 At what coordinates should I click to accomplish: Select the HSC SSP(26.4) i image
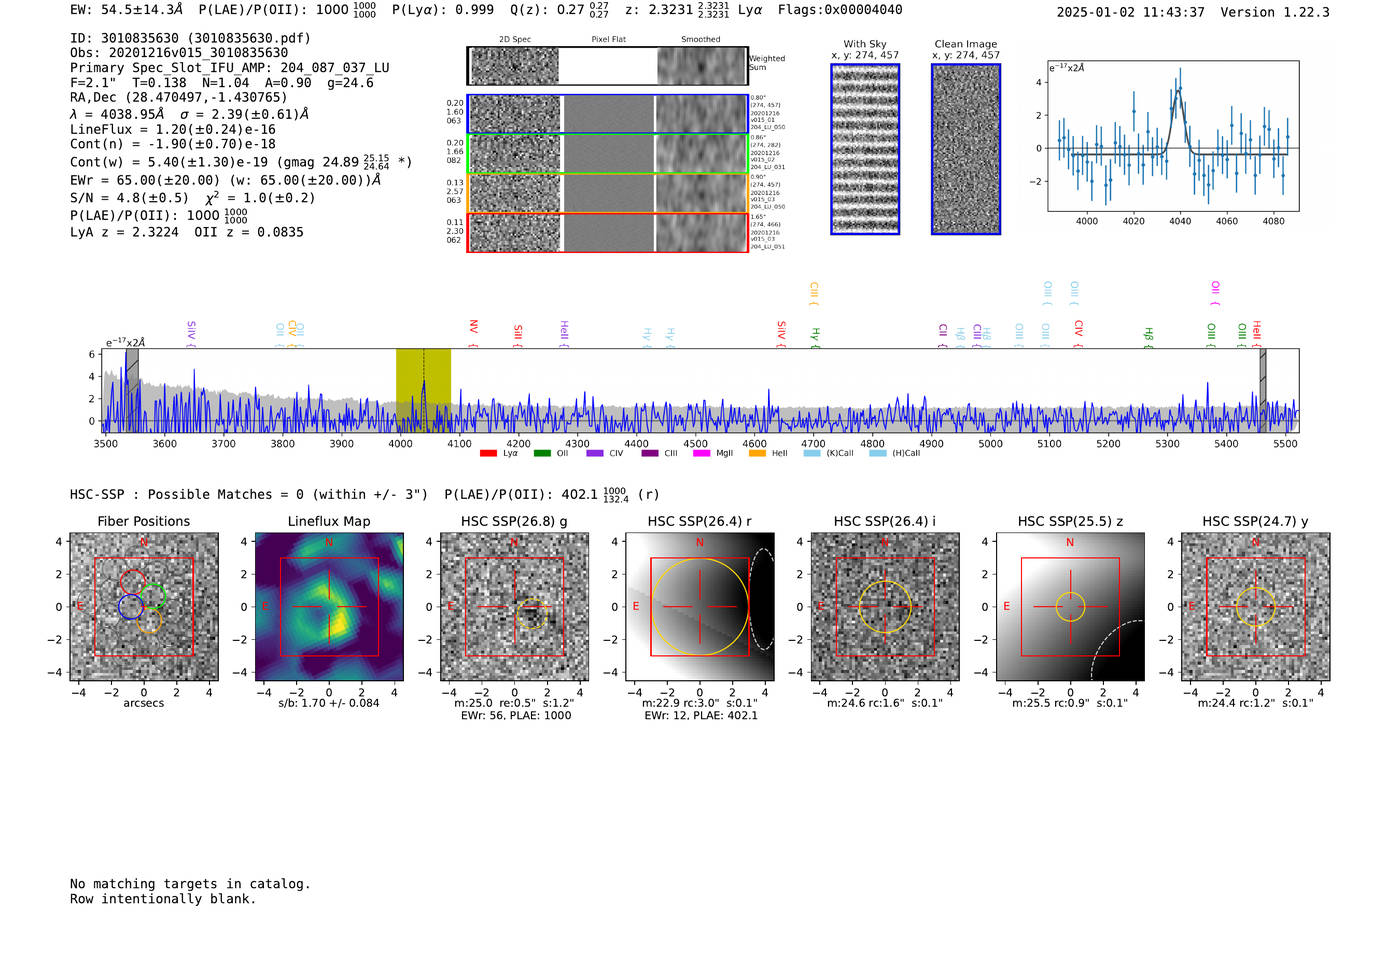click(885, 607)
